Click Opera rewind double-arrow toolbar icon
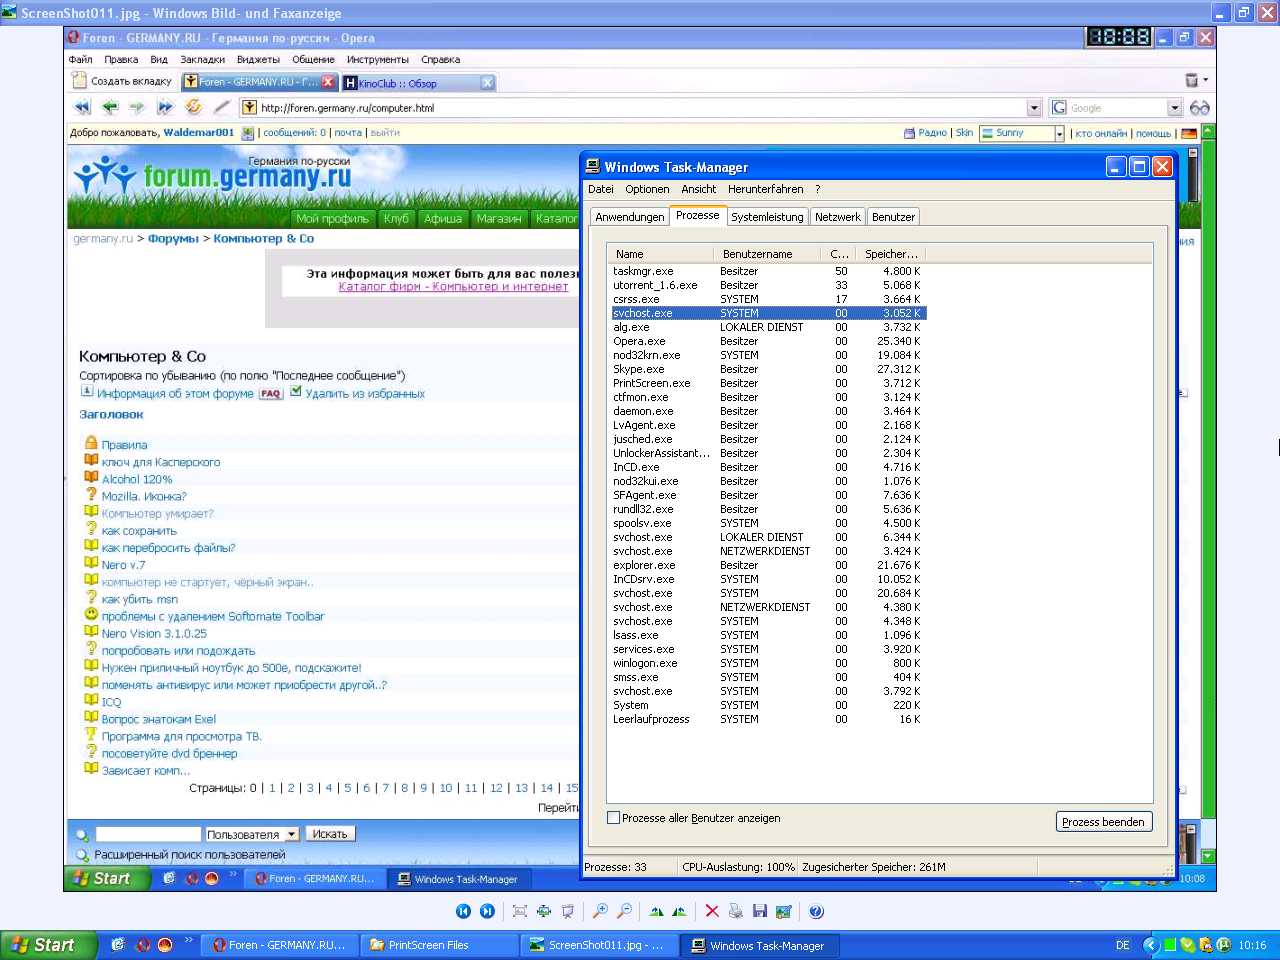Viewport: 1280px width, 960px height. point(82,107)
